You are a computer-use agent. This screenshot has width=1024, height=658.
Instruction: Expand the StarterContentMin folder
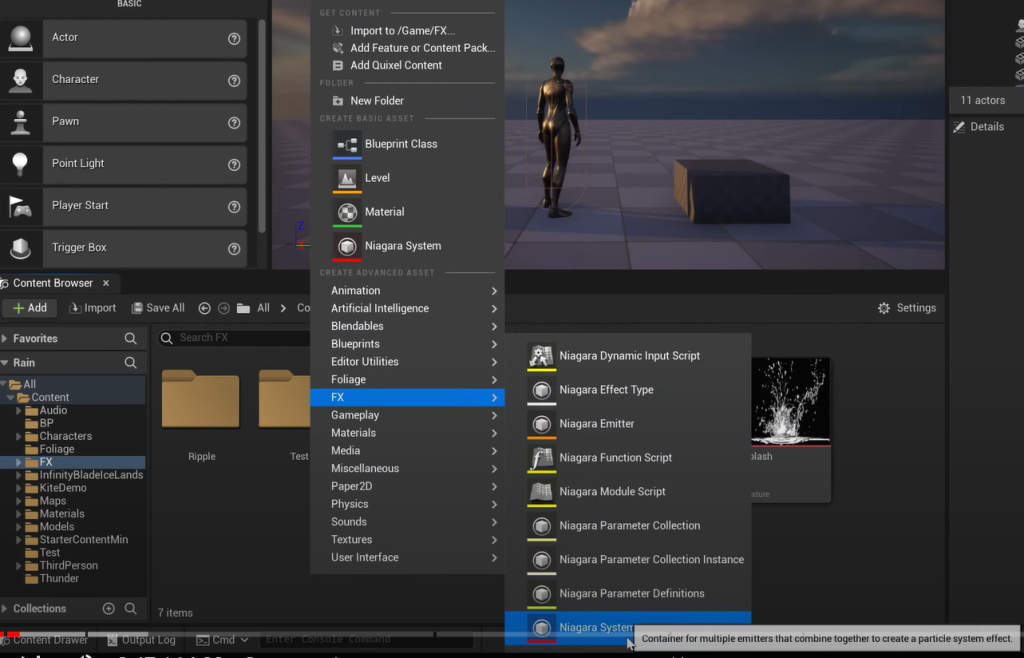(19, 540)
